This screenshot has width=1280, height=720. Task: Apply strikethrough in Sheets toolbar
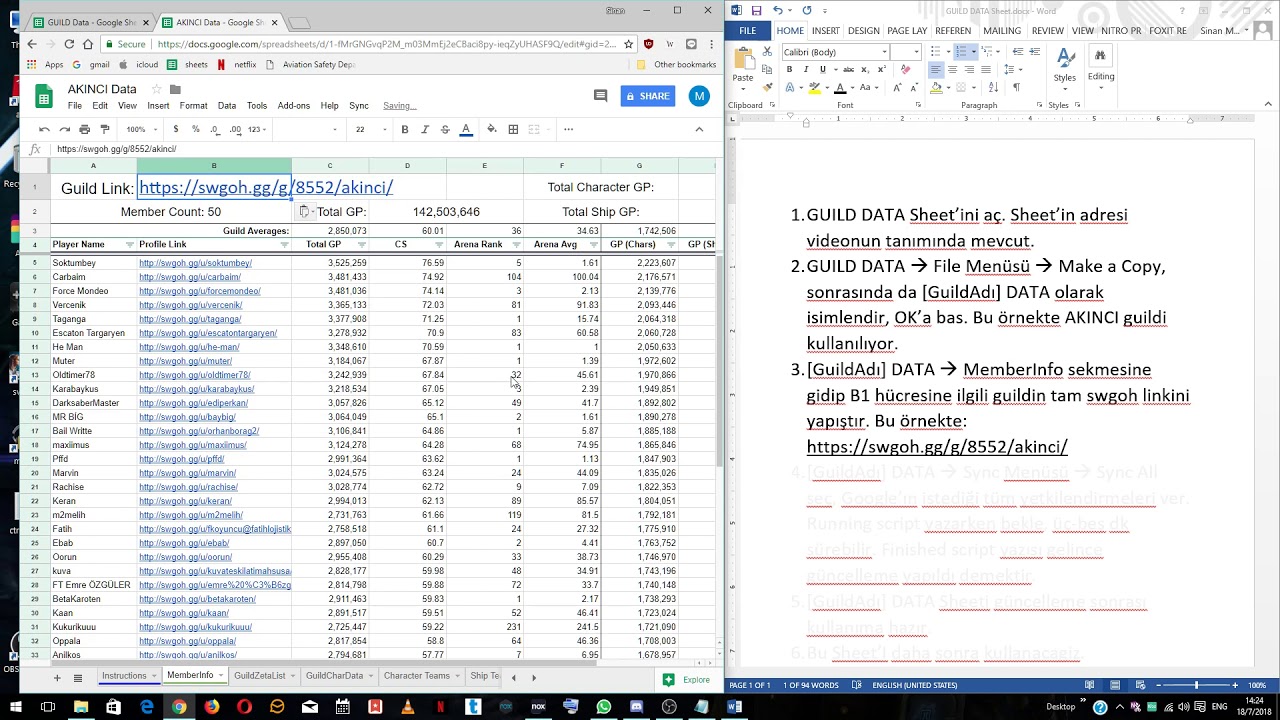pos(445,129)
